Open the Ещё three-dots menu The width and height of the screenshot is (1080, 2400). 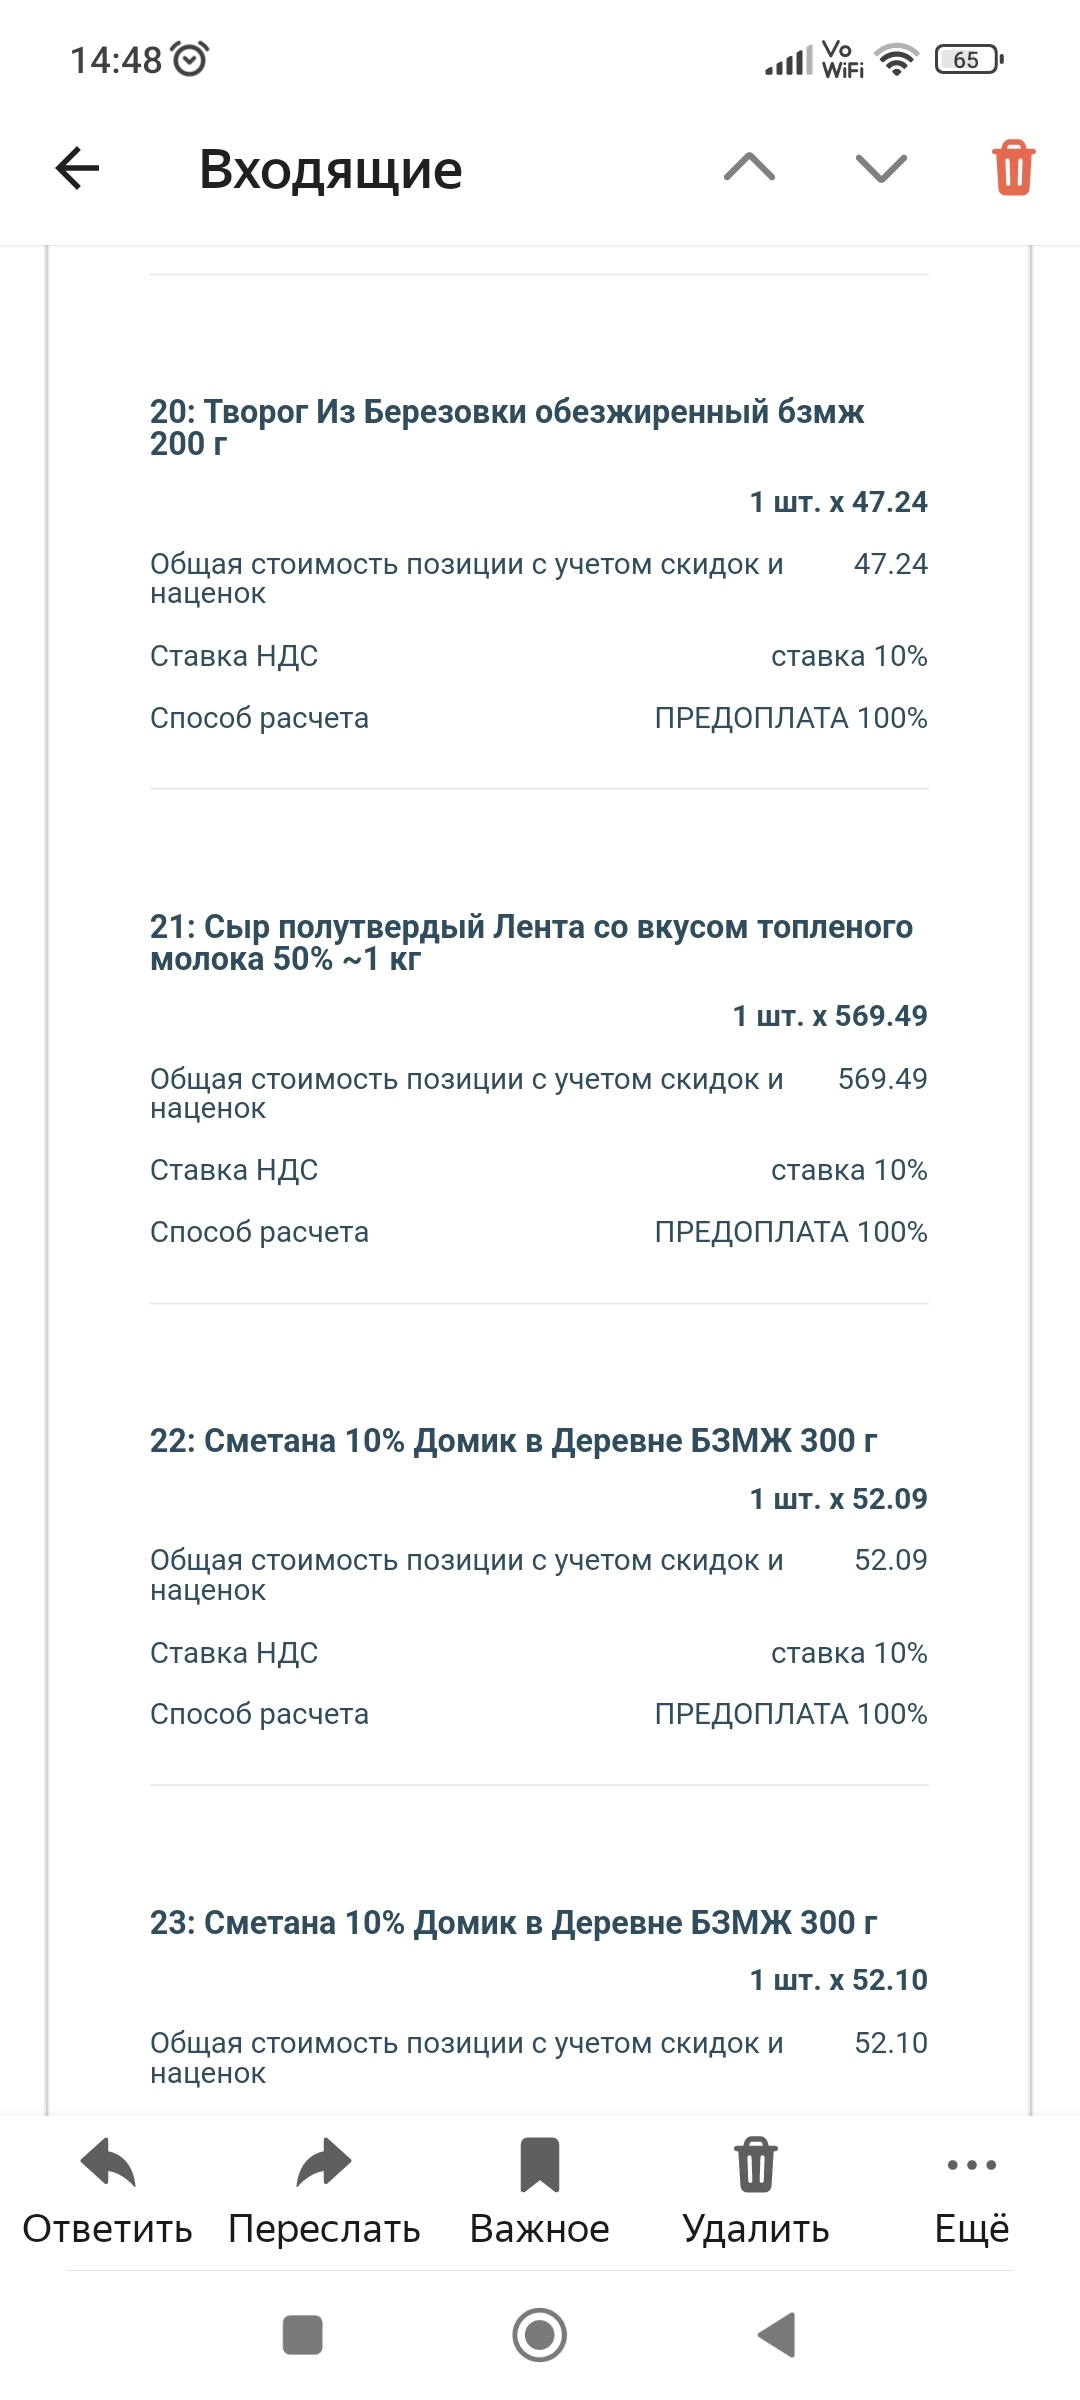coord(972,2165)
